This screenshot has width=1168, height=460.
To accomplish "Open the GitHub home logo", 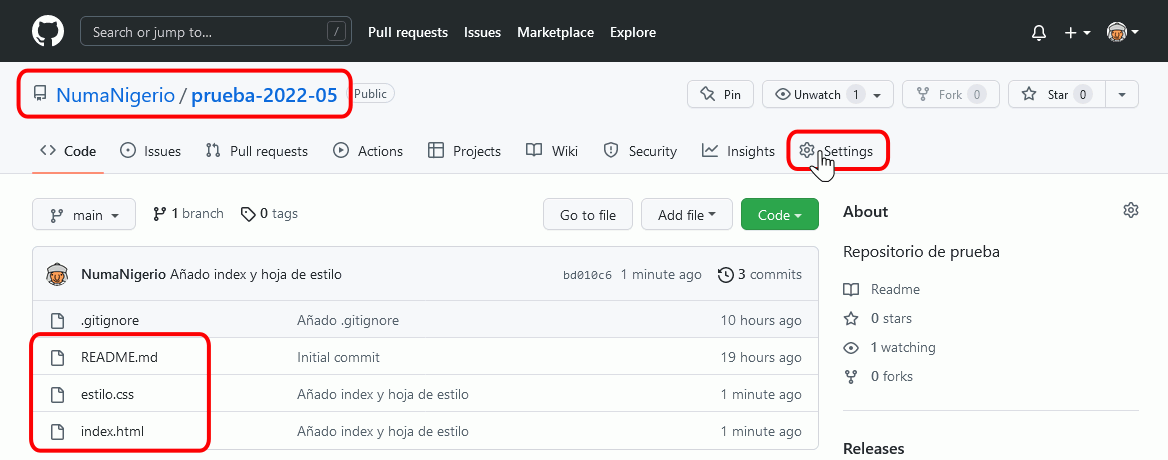I will coord(48,32).
